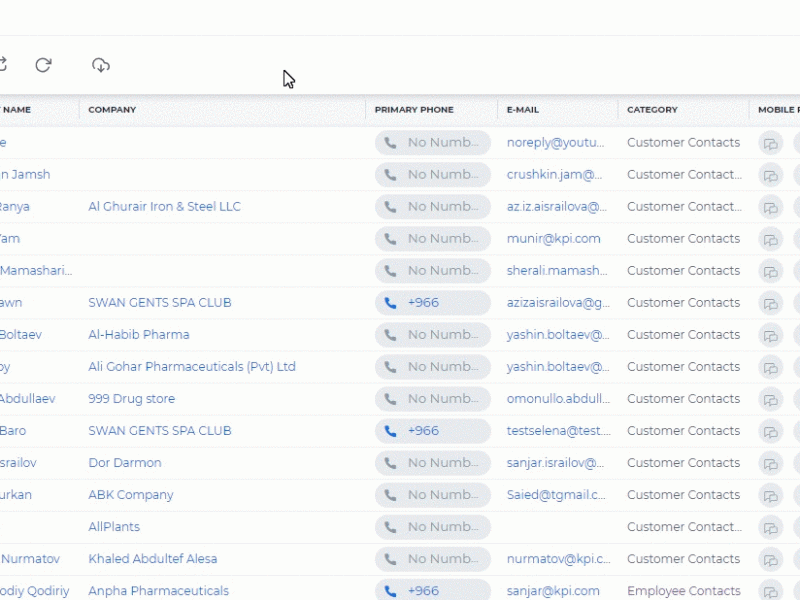Select Customer Contacts cell in munir row
800x600 pixels.
tap(684, 239)
